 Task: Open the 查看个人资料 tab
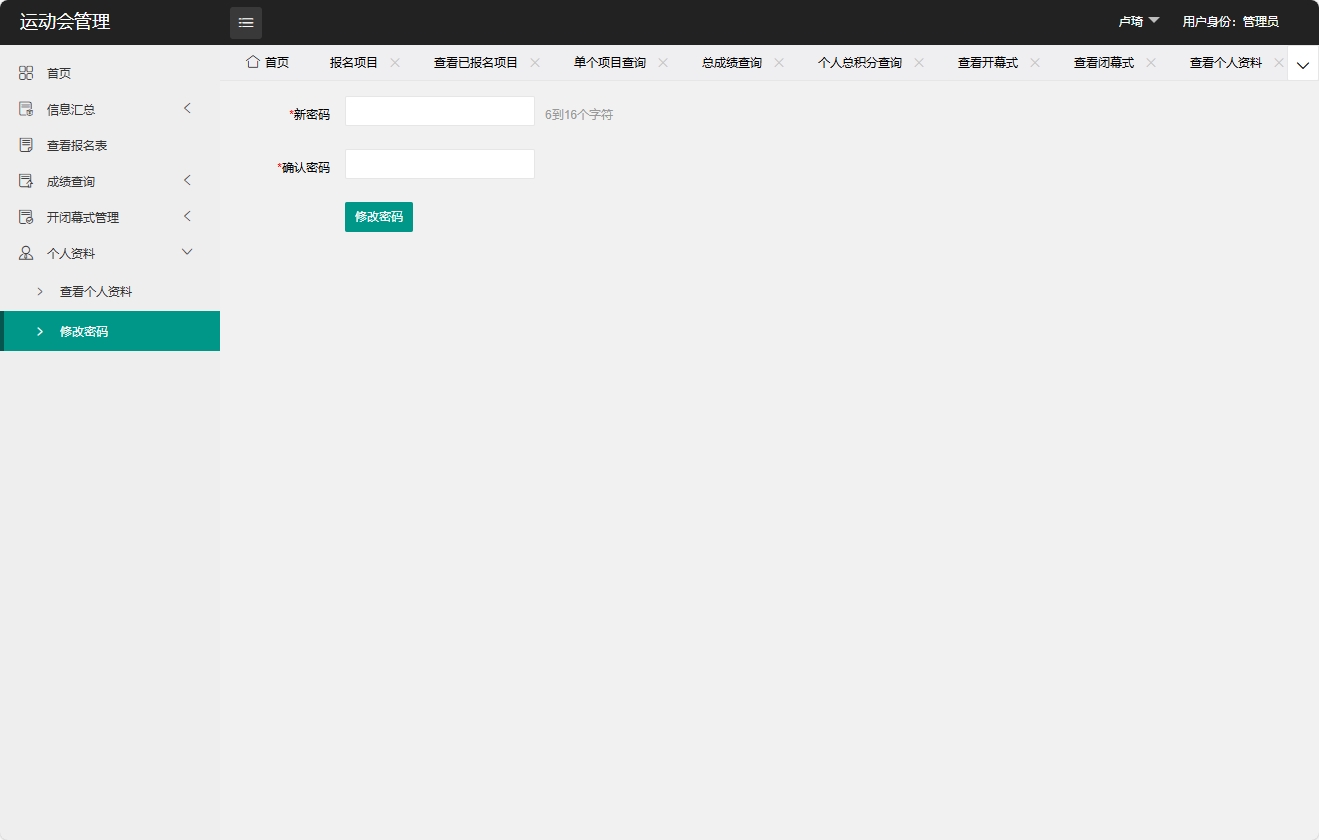(x=1224, y=61)
